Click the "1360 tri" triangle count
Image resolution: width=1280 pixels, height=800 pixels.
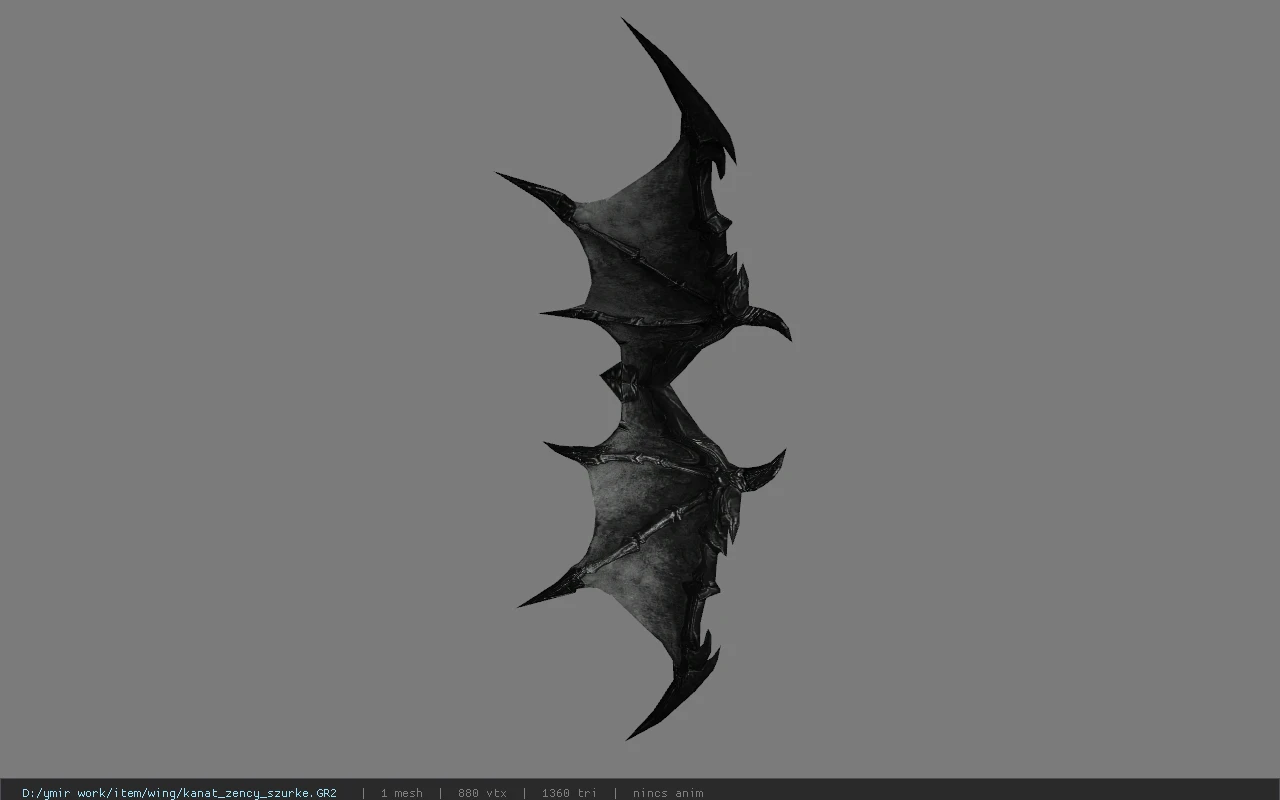(569, 793)
